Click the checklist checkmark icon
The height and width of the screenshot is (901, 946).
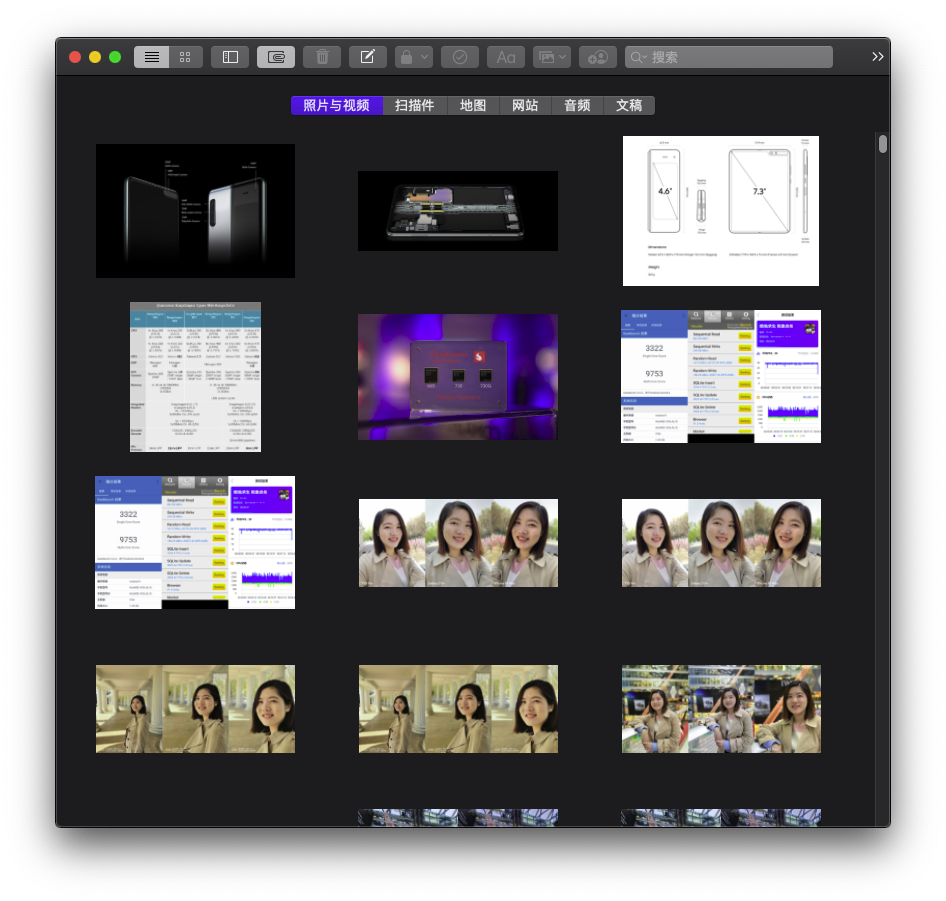tap(460, 57)
